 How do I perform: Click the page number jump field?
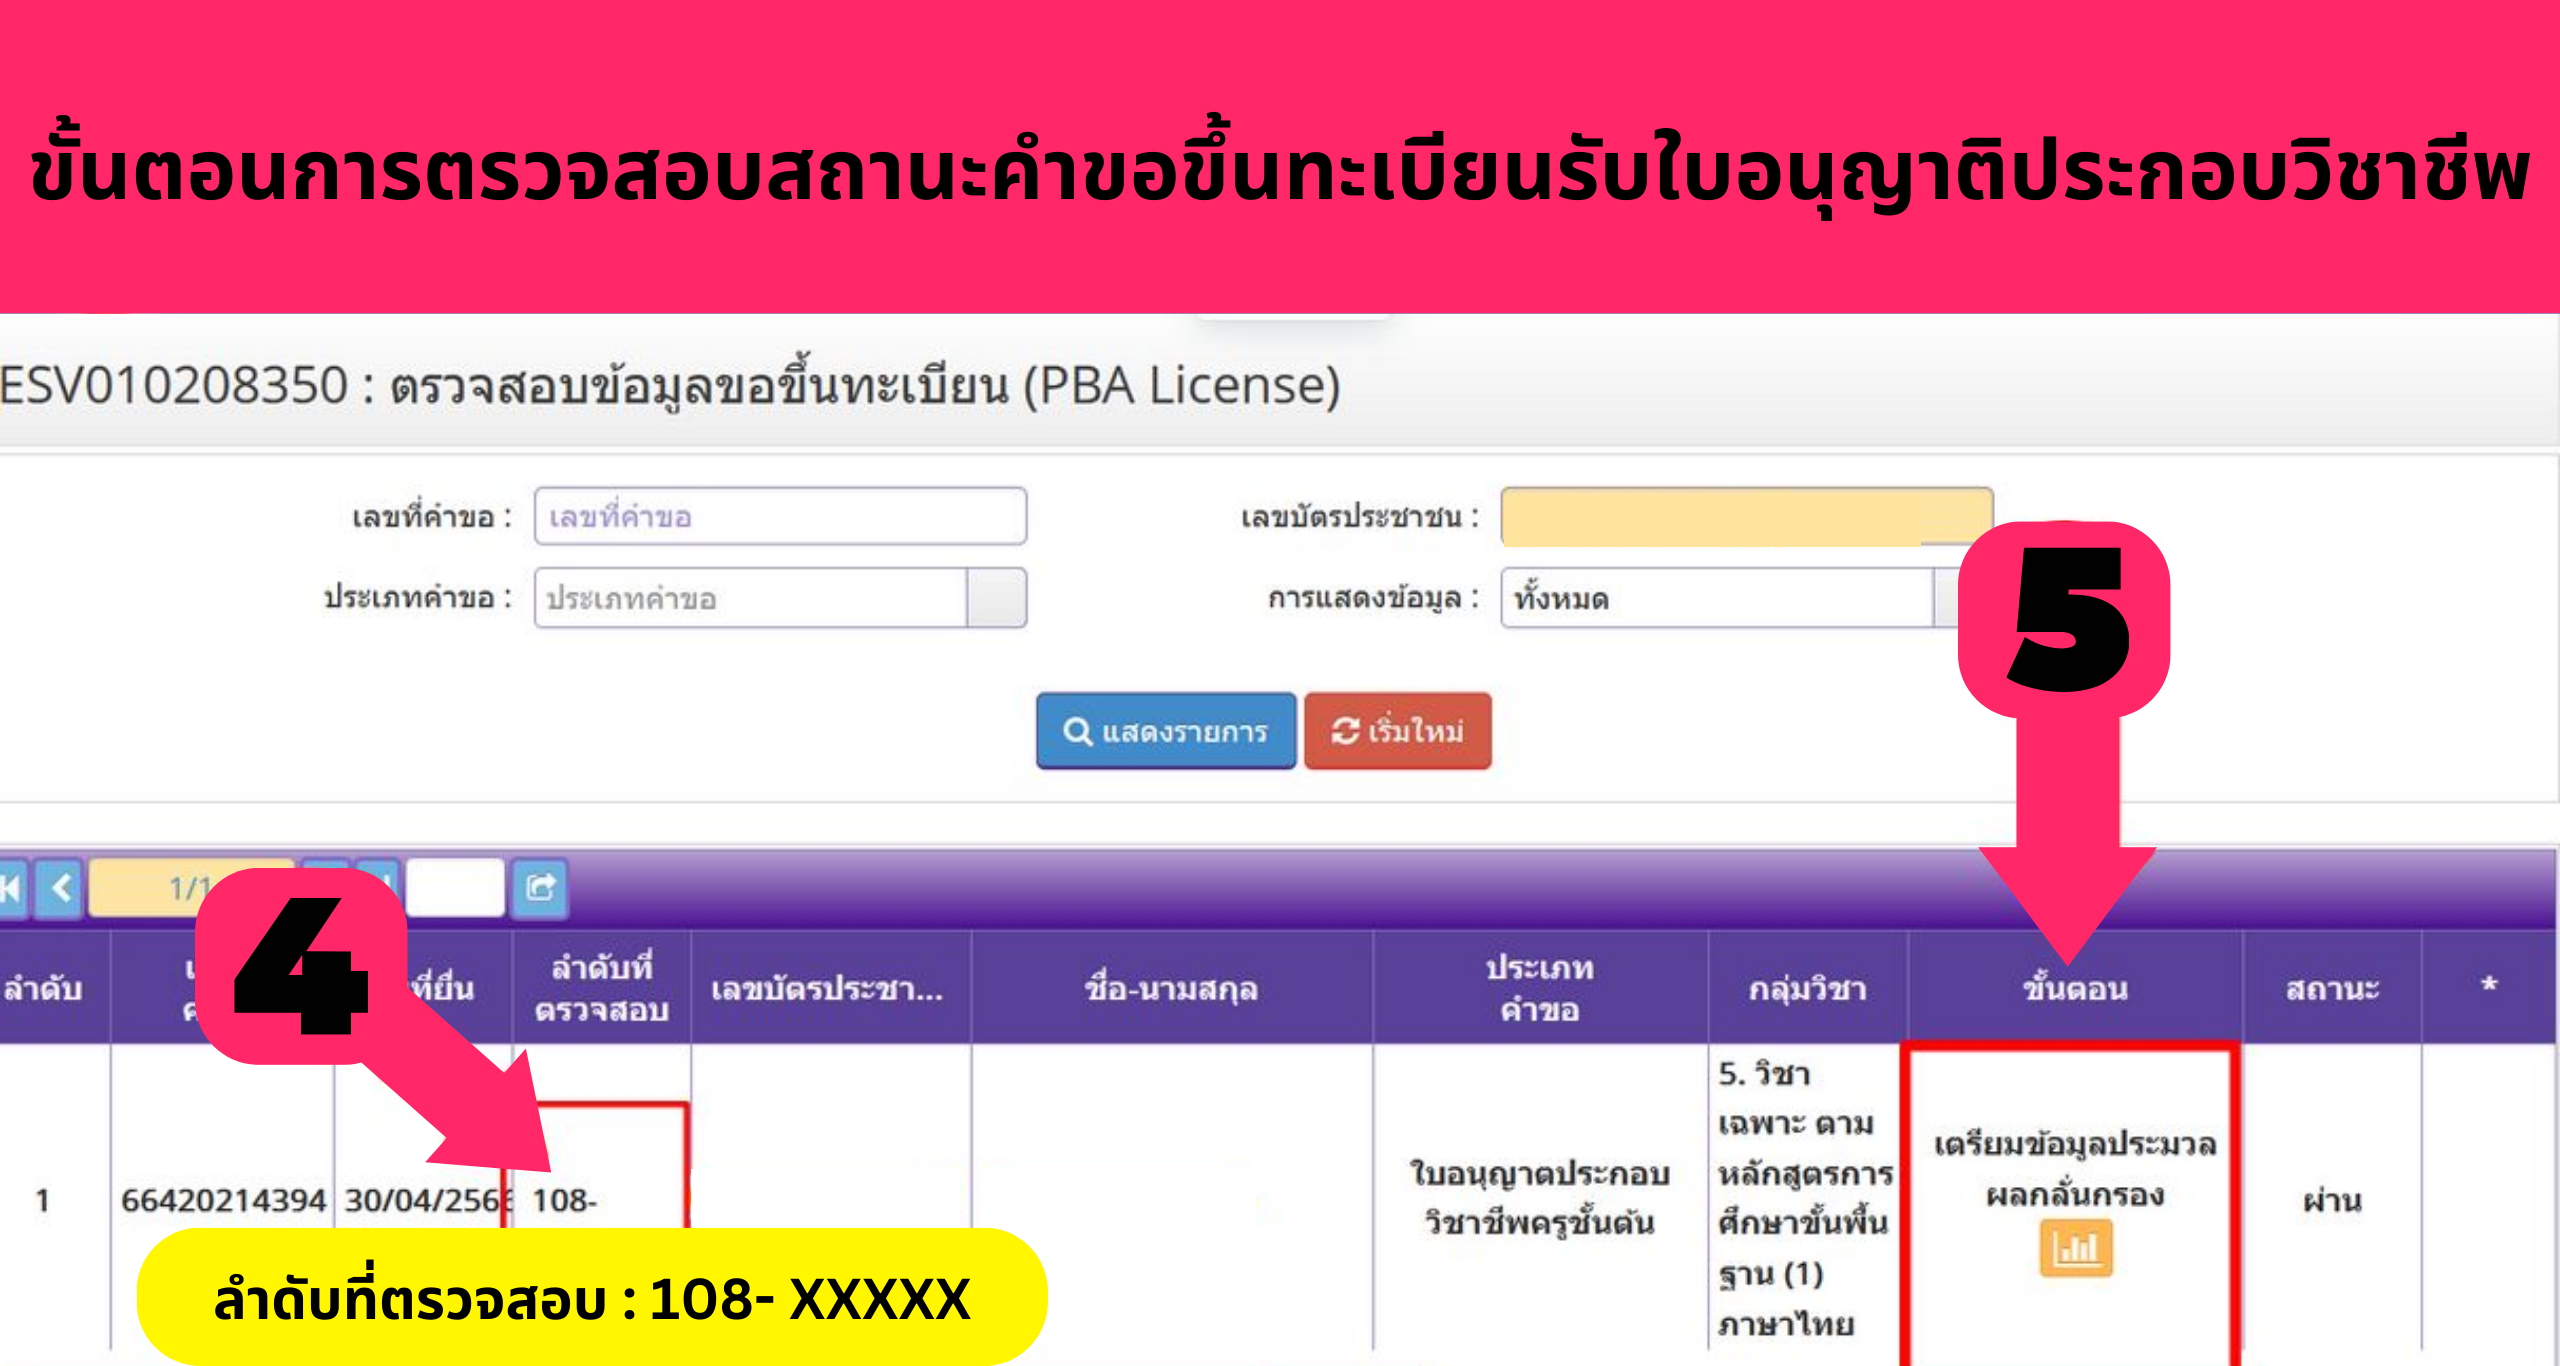click(x=455, y=888)
